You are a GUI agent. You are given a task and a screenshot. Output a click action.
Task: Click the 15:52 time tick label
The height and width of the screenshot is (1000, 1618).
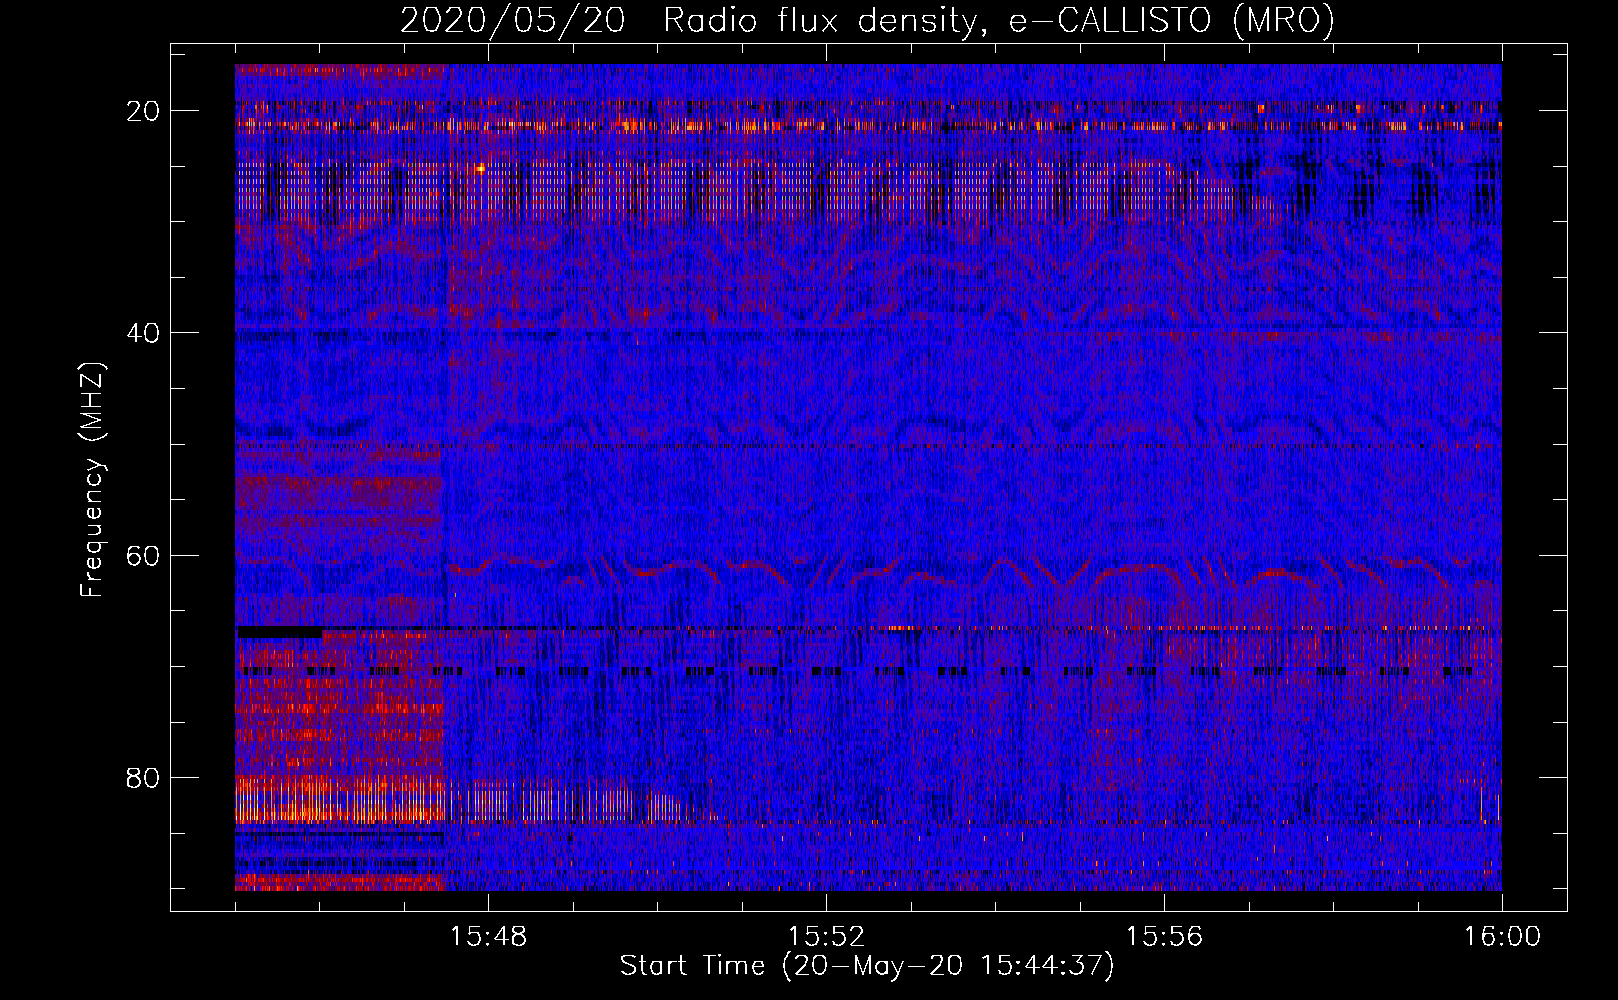[826, 937]
